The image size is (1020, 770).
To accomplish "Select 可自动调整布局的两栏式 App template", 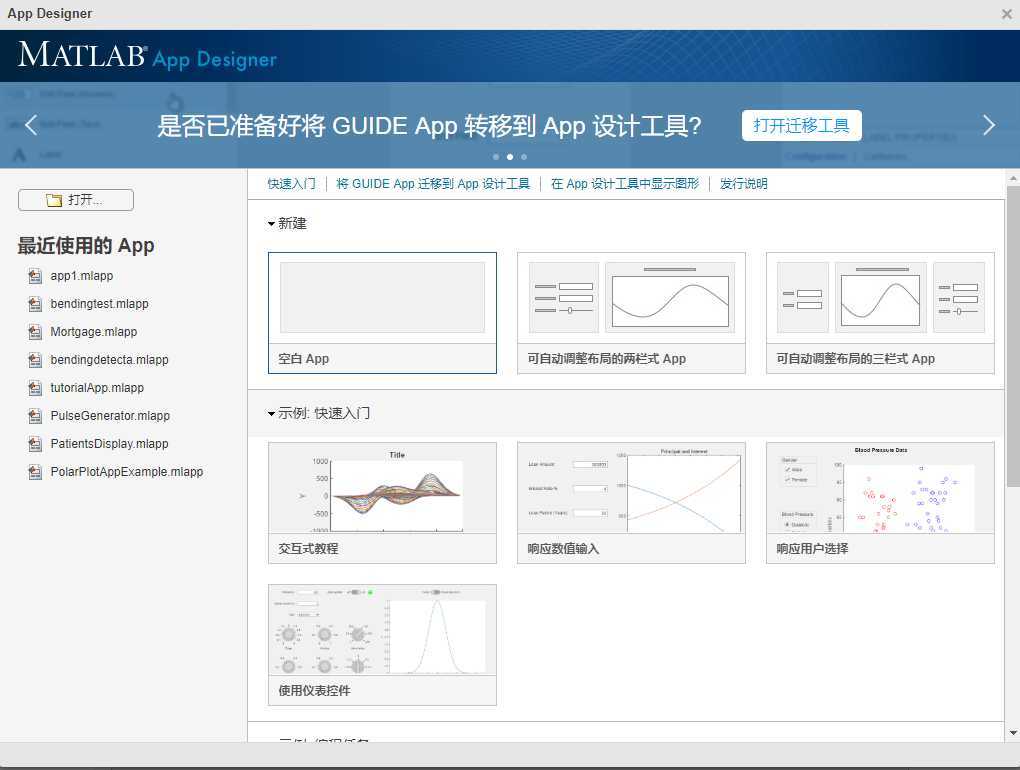I will click(x=631, y=313).
